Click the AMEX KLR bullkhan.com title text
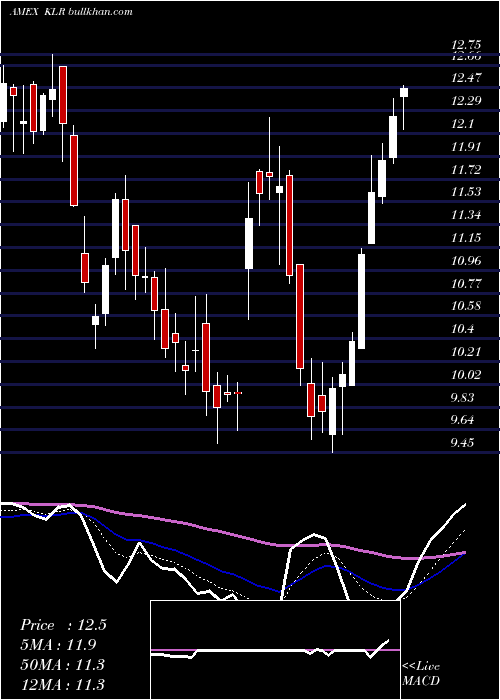 pos(71,12)
